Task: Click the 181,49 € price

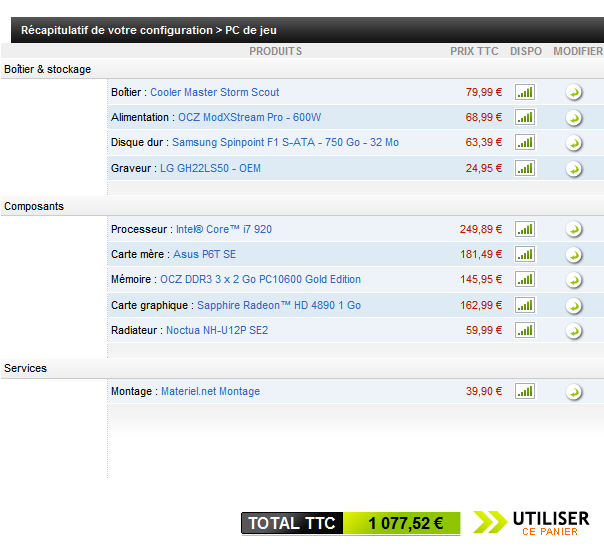Action: pyautogui.click(x=481, y=254)
